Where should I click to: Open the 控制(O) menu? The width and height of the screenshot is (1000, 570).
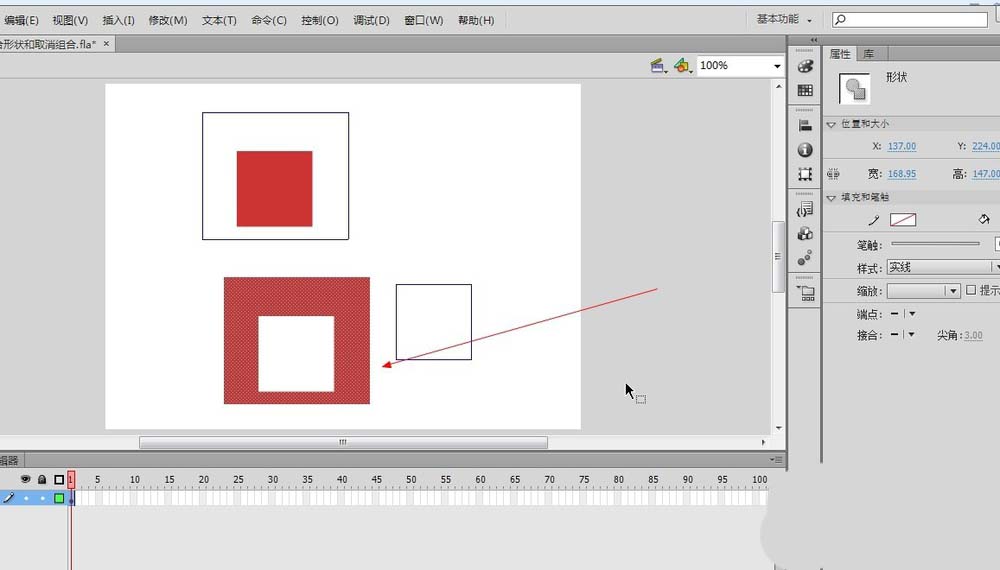coord(320,20)
